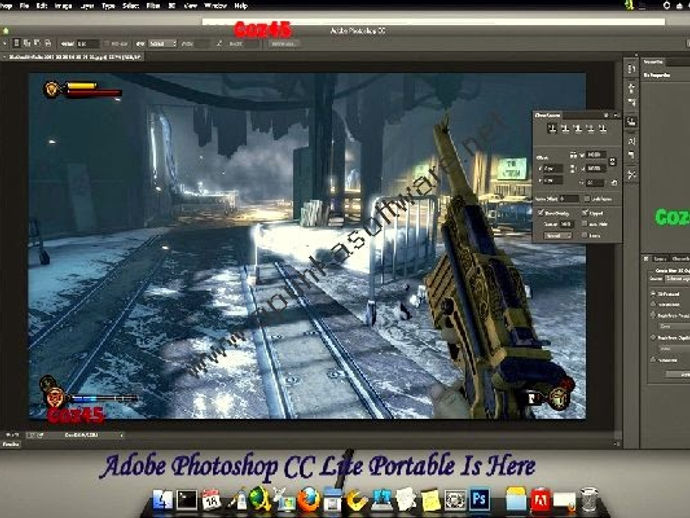Click the Refine Edge button

(284, 44)
